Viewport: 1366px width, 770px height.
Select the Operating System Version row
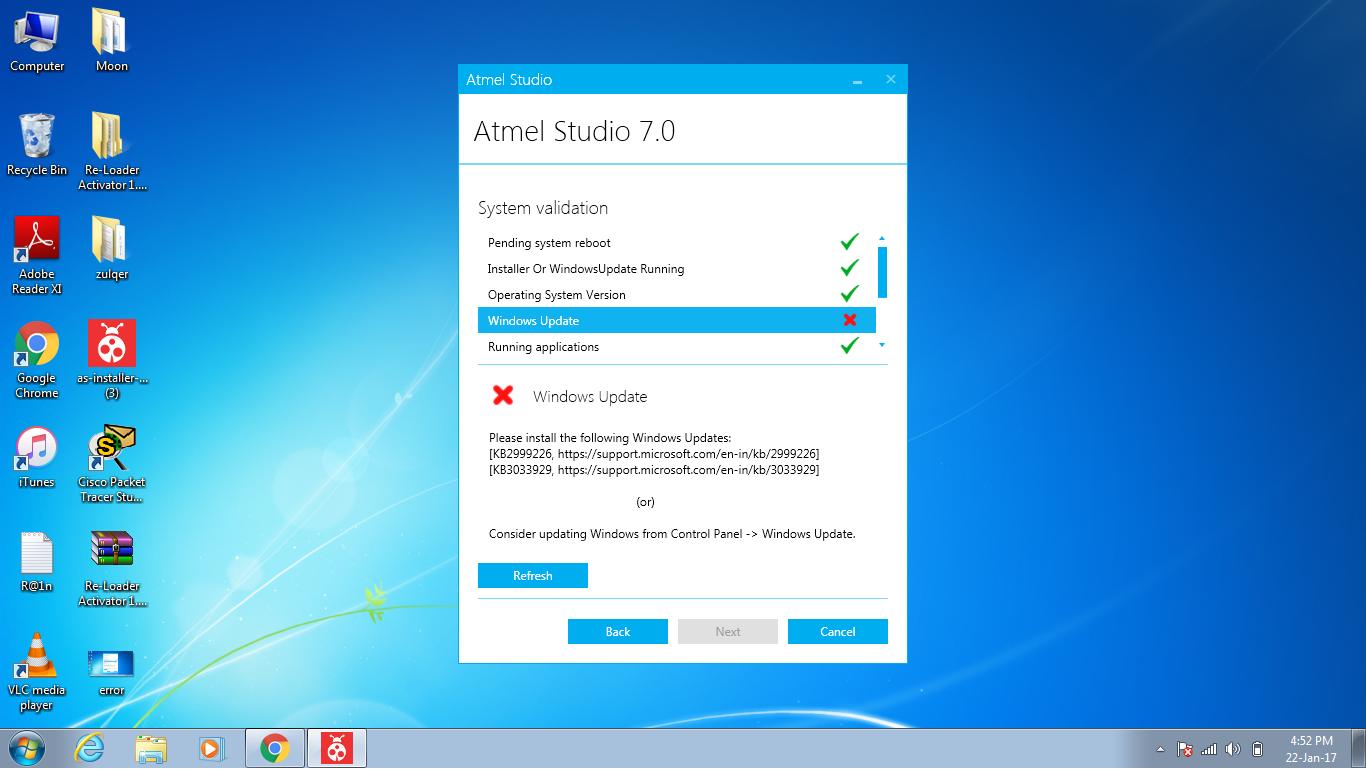[x=677, y=294]
